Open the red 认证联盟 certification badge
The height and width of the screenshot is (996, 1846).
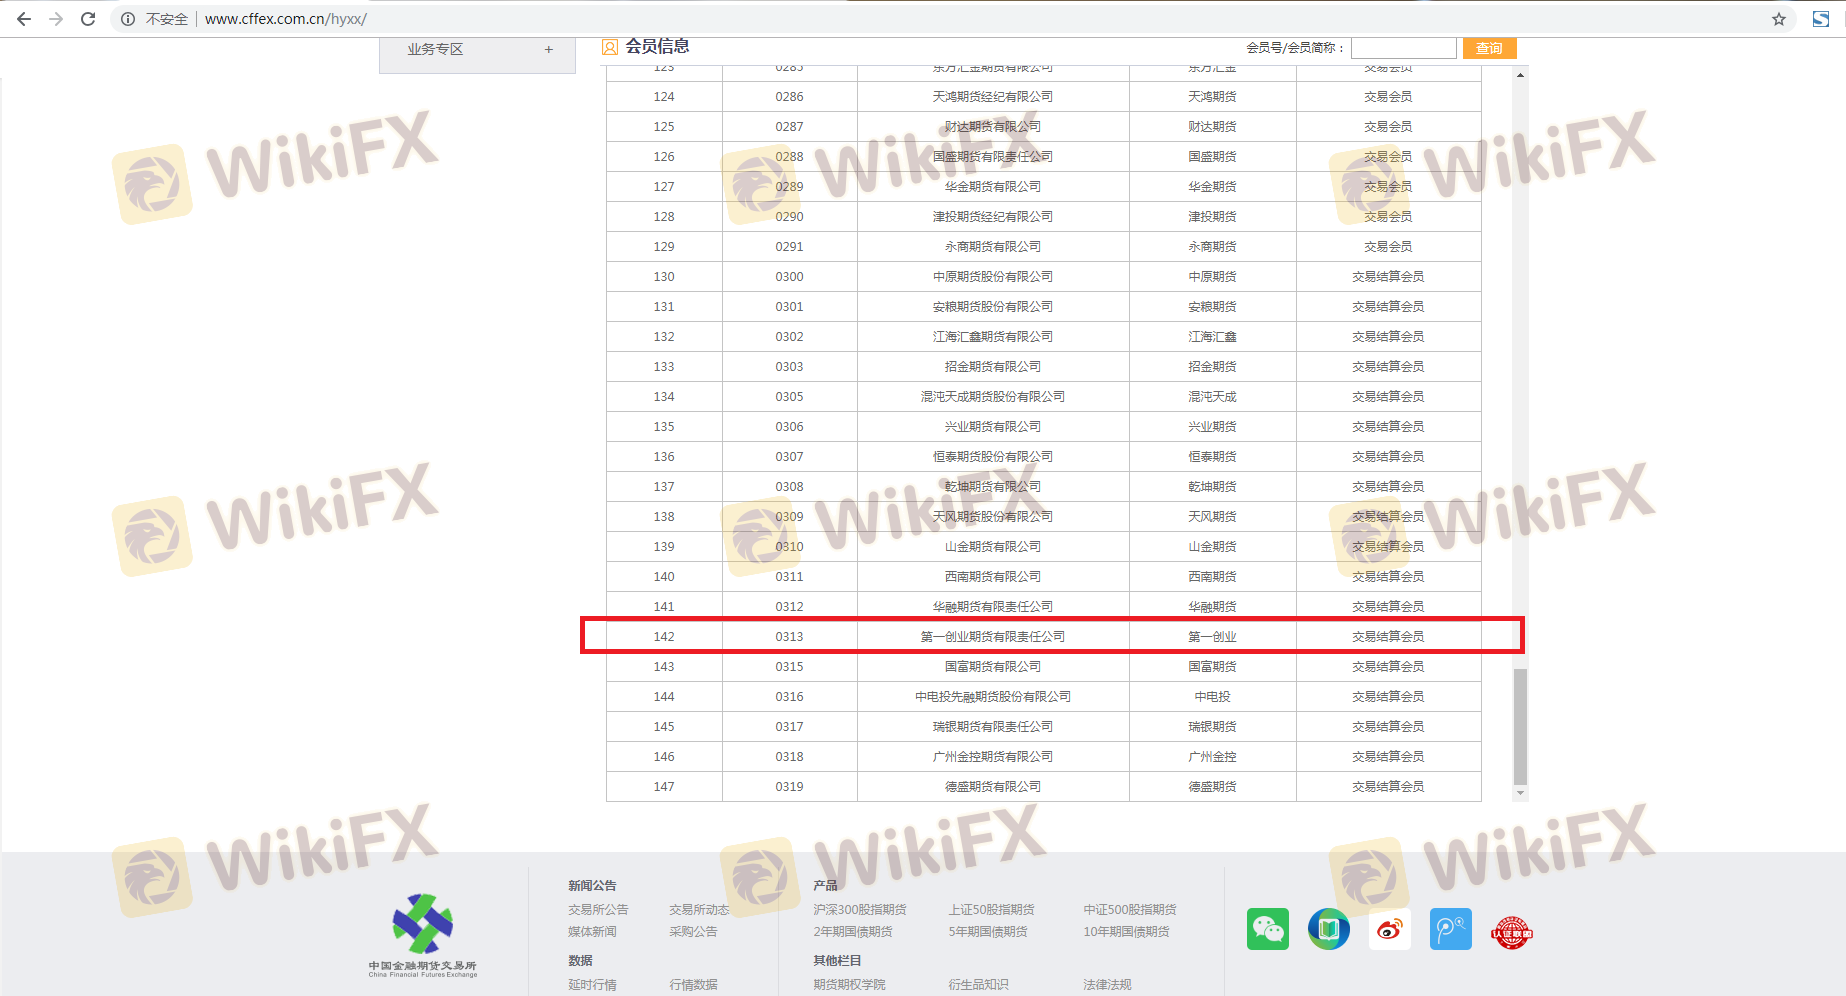tap(1511, 932)
